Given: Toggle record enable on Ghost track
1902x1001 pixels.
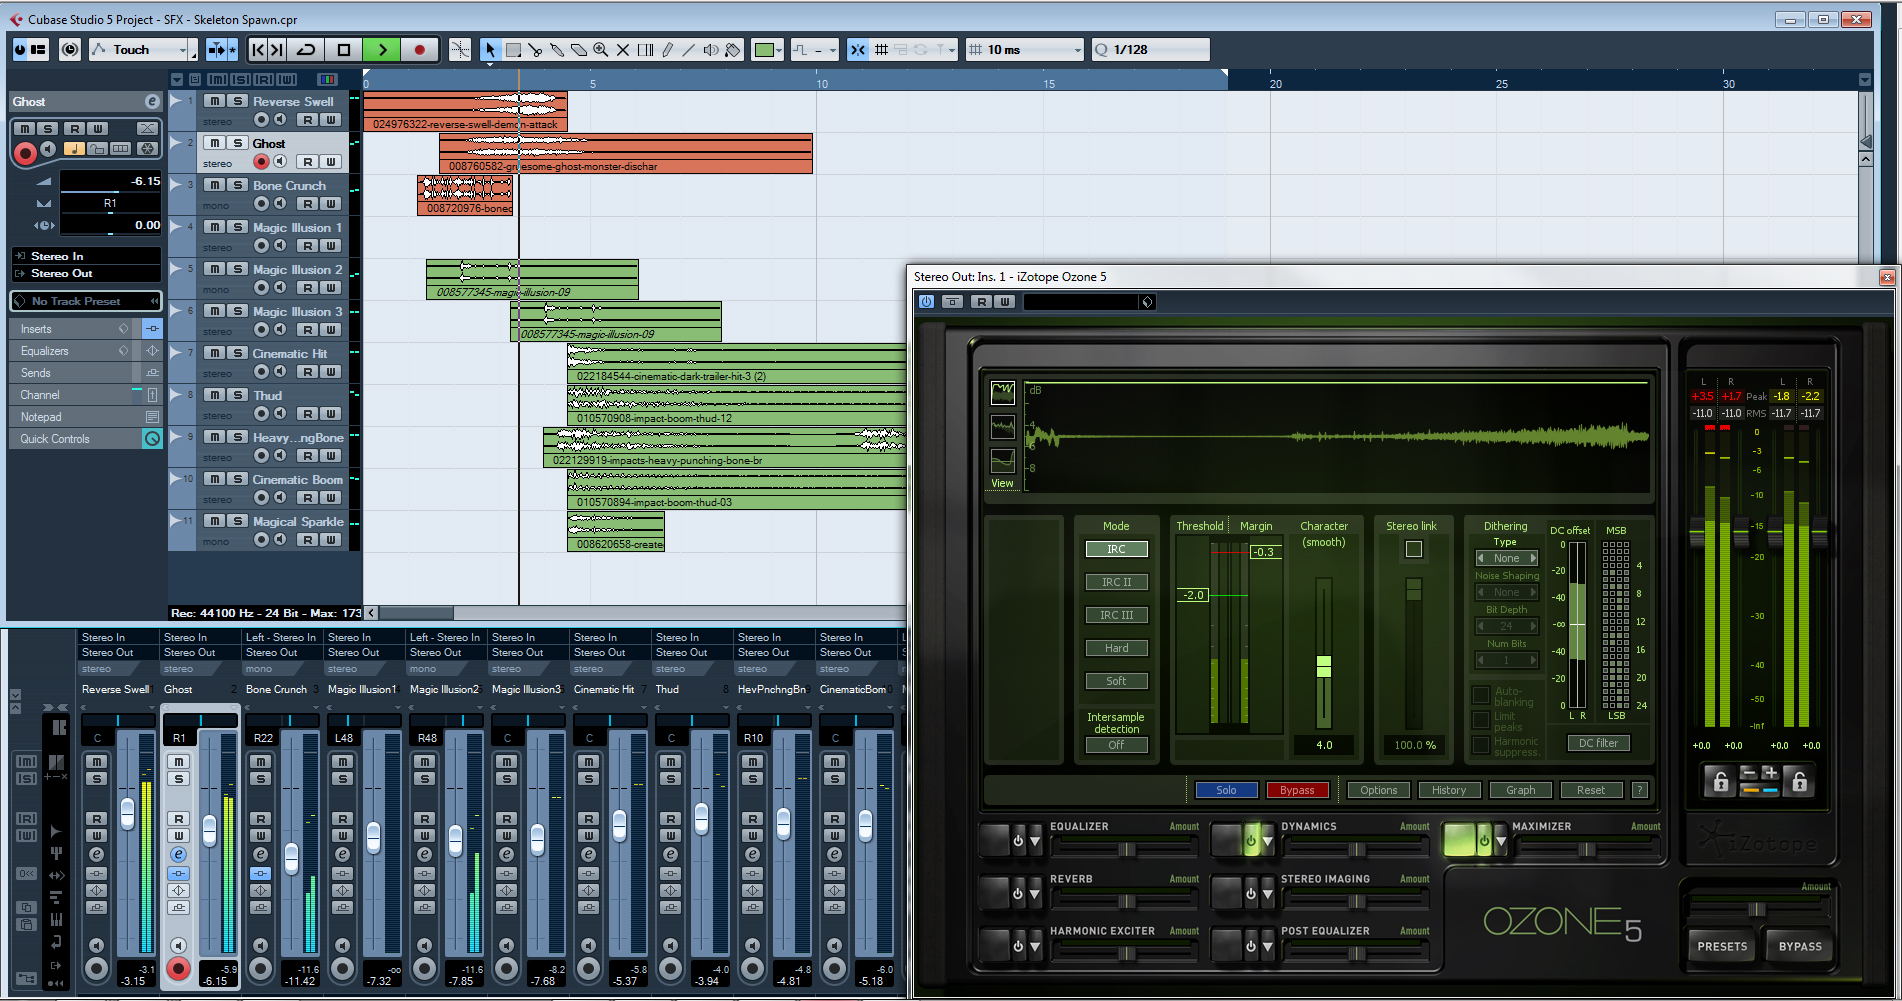Looking at the screenshot, I should click(261, 162).
